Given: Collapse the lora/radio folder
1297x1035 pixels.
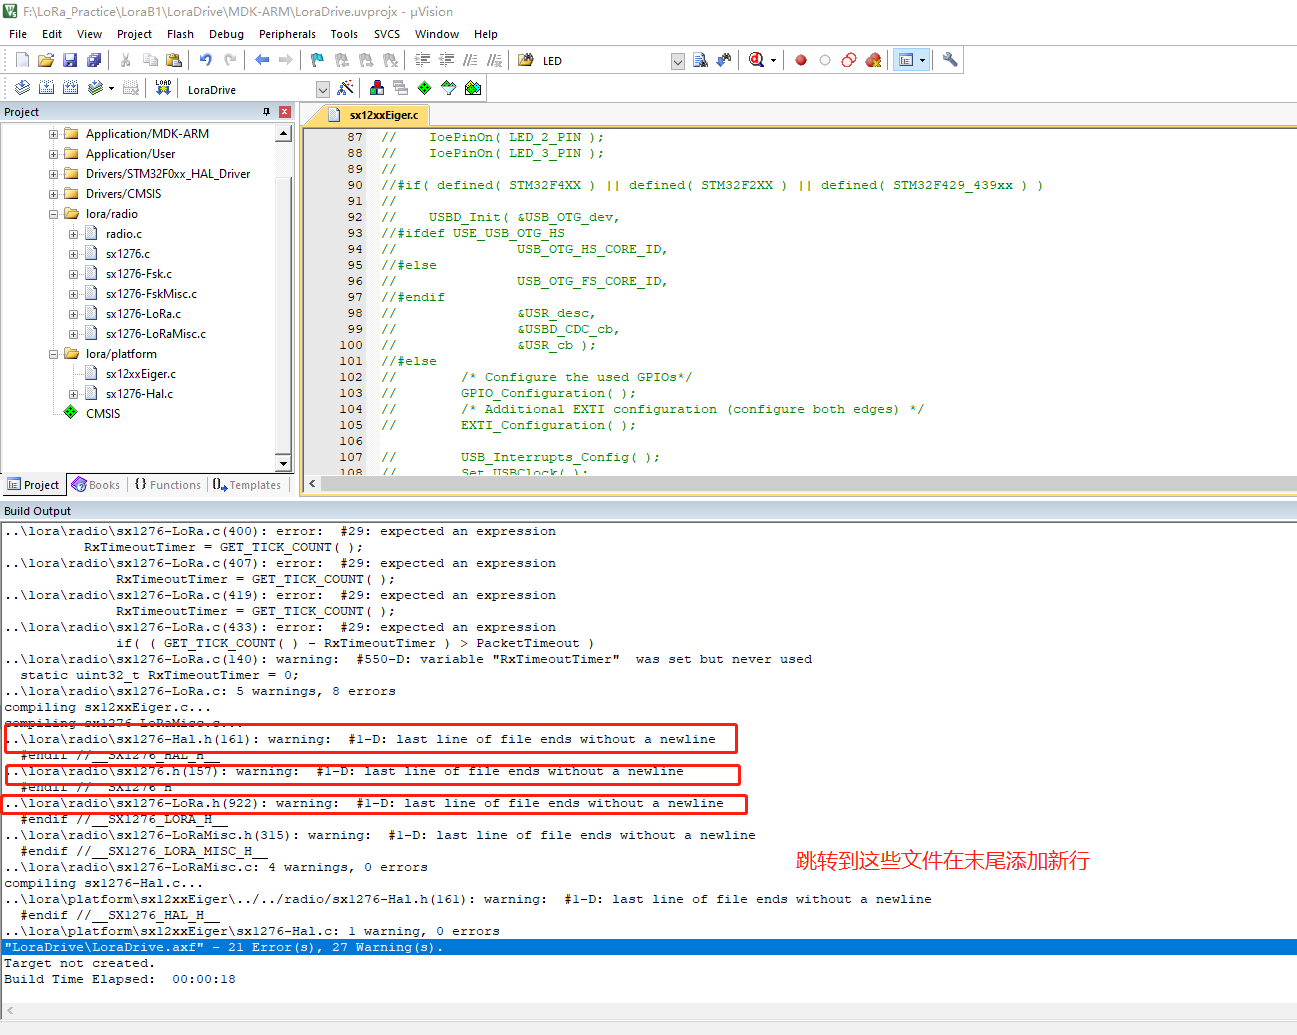Looking at the screenshot, I should point(53,214).
